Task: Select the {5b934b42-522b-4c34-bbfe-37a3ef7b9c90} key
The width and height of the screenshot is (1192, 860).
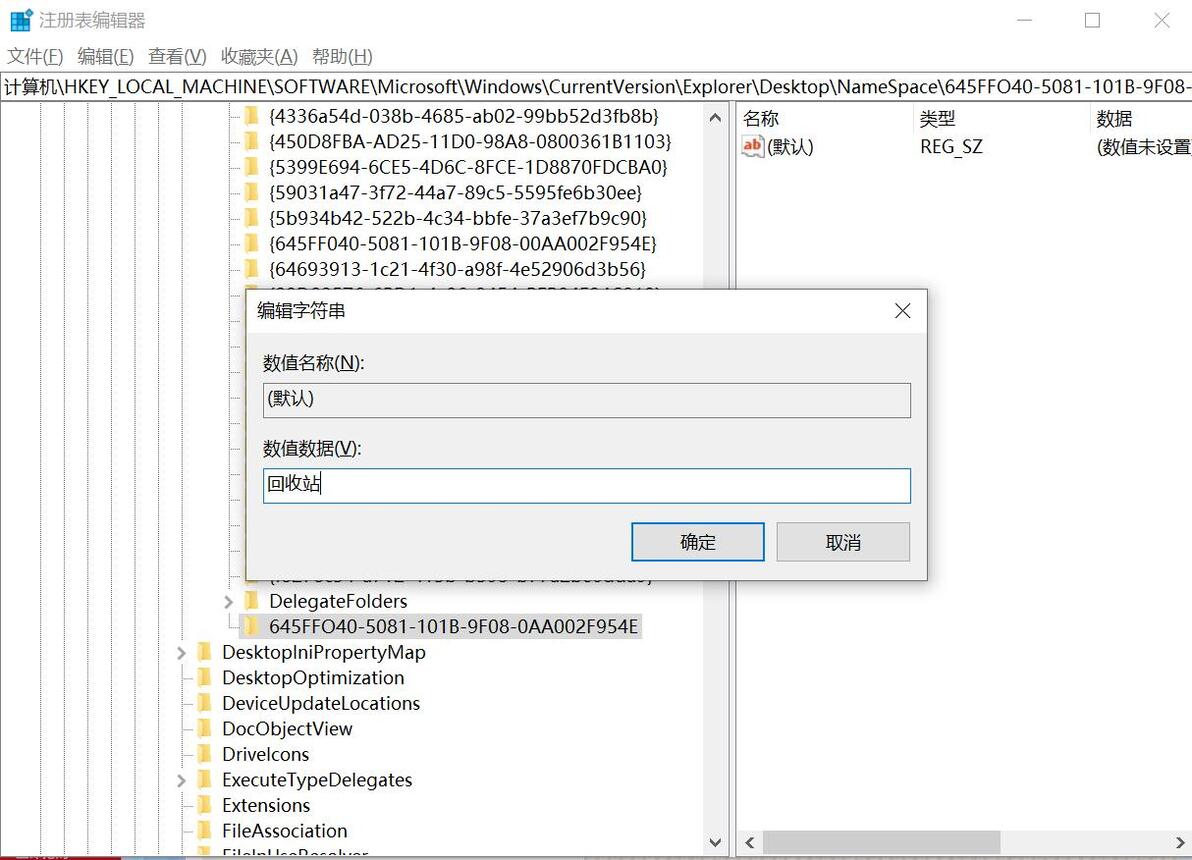Action: coord(458,218)
